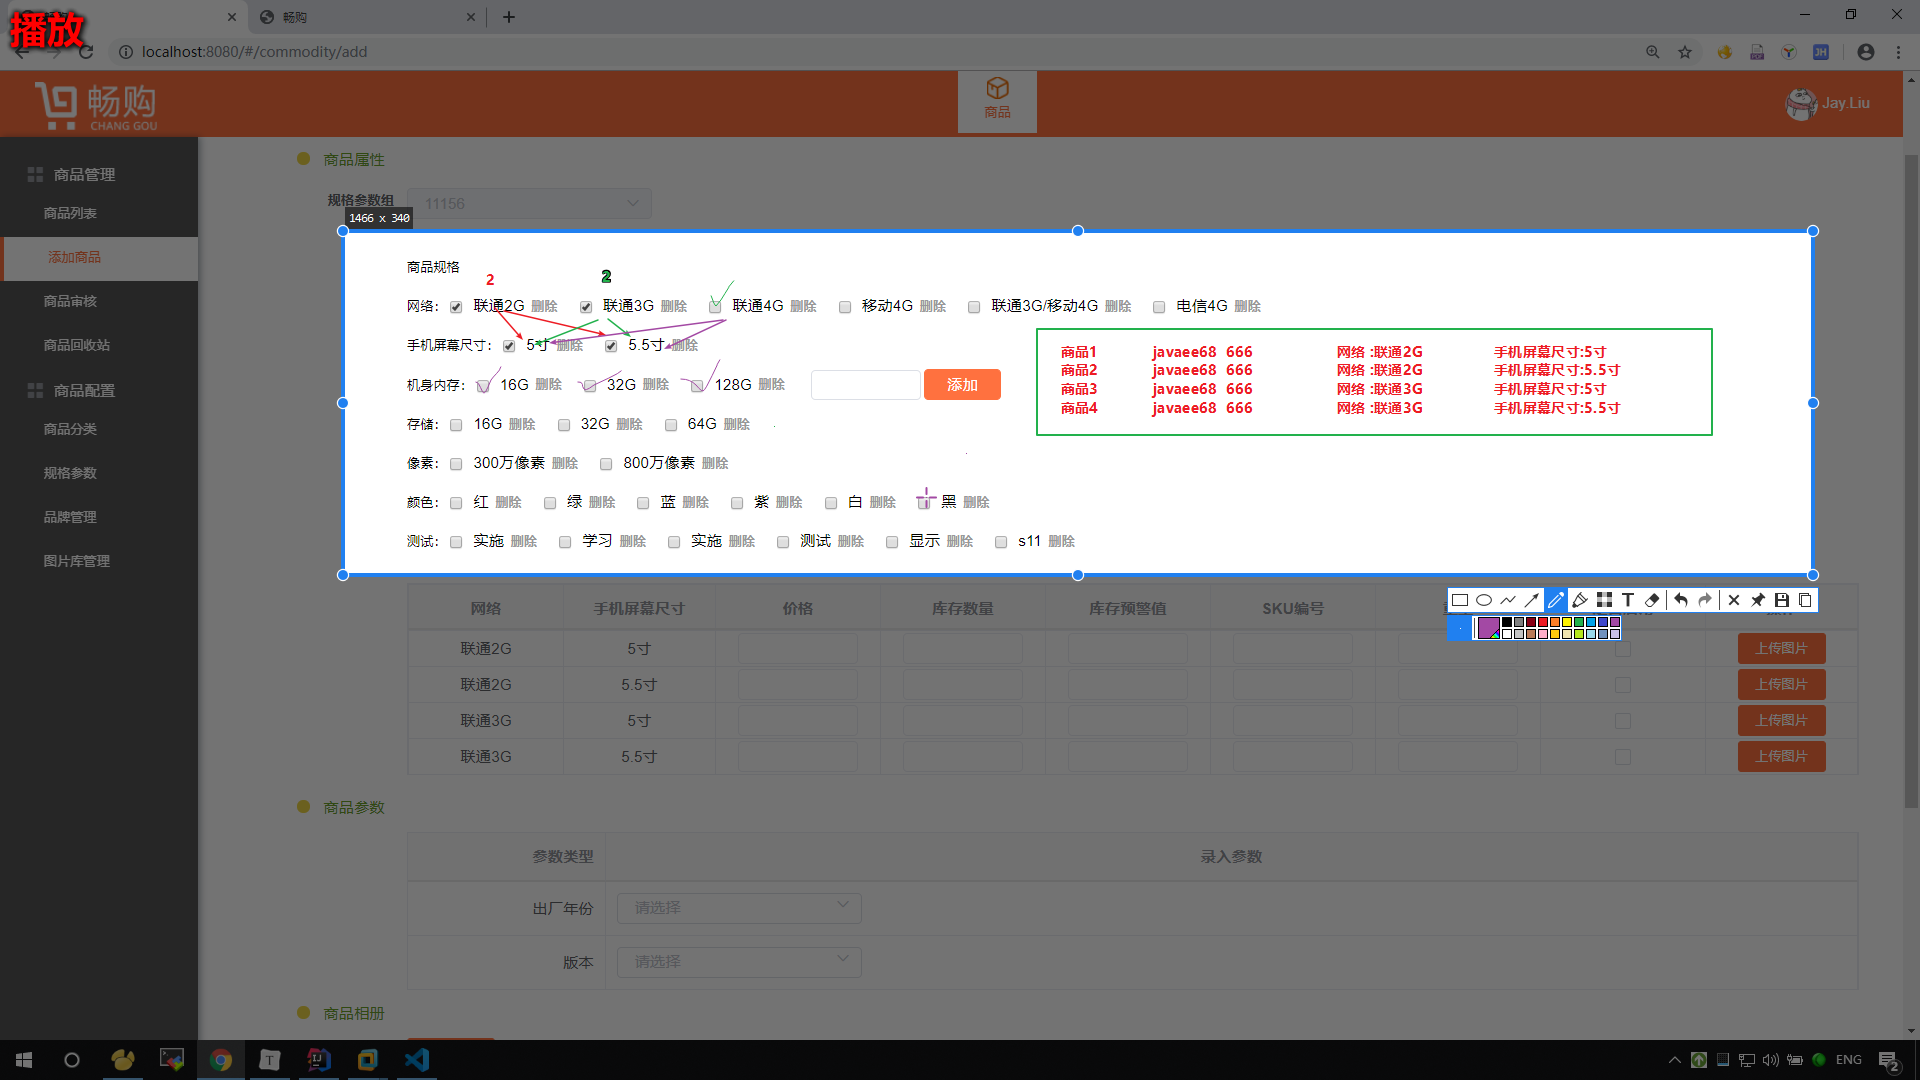Open the 添加商品 menu item
The height and width of the screenshot is (1080, 1920).
pos(99,257)
